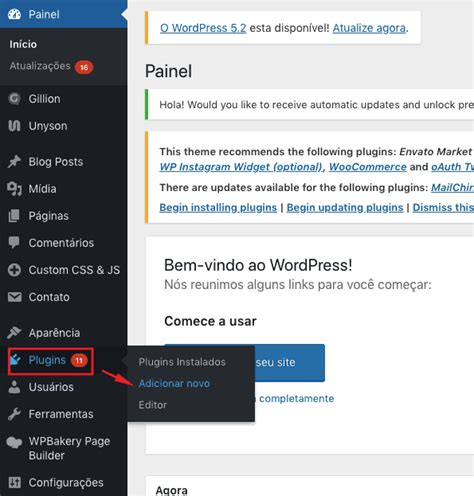Click the 'Nós reunimos alguns links' subtitle
Image resolution: width=474 pixels, height=496 pixels.
pyautogui.click(x=298, y=285)
